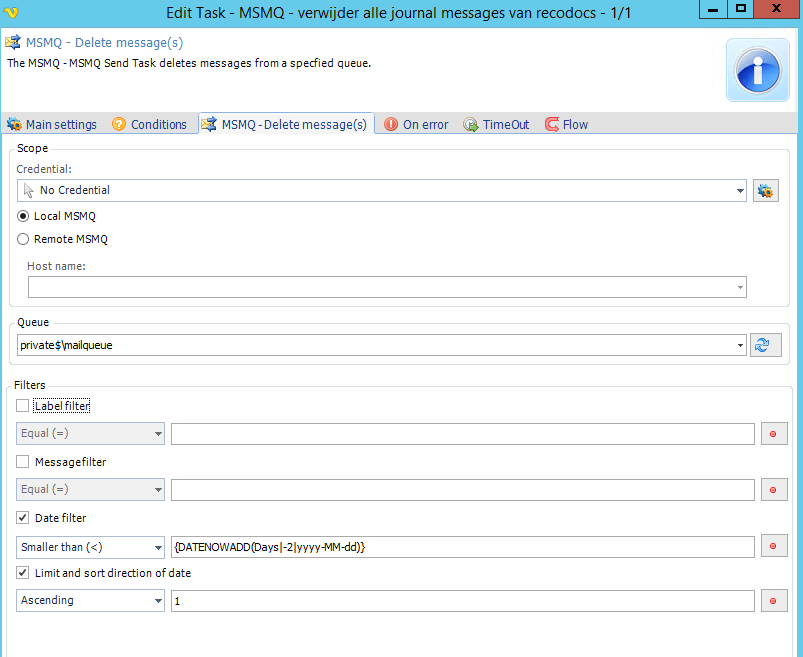The image size is (803, 657).
Task: Switch to the Main settings tab
Action: tap(52, 125)
